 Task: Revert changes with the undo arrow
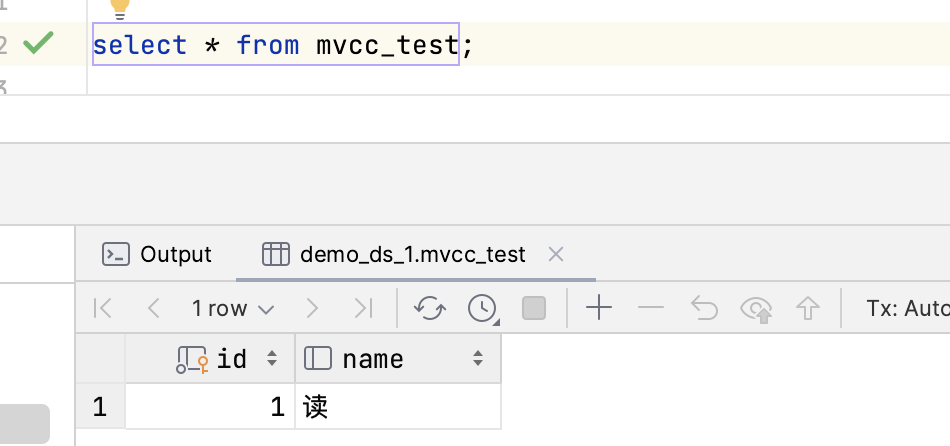click(704, 308)
